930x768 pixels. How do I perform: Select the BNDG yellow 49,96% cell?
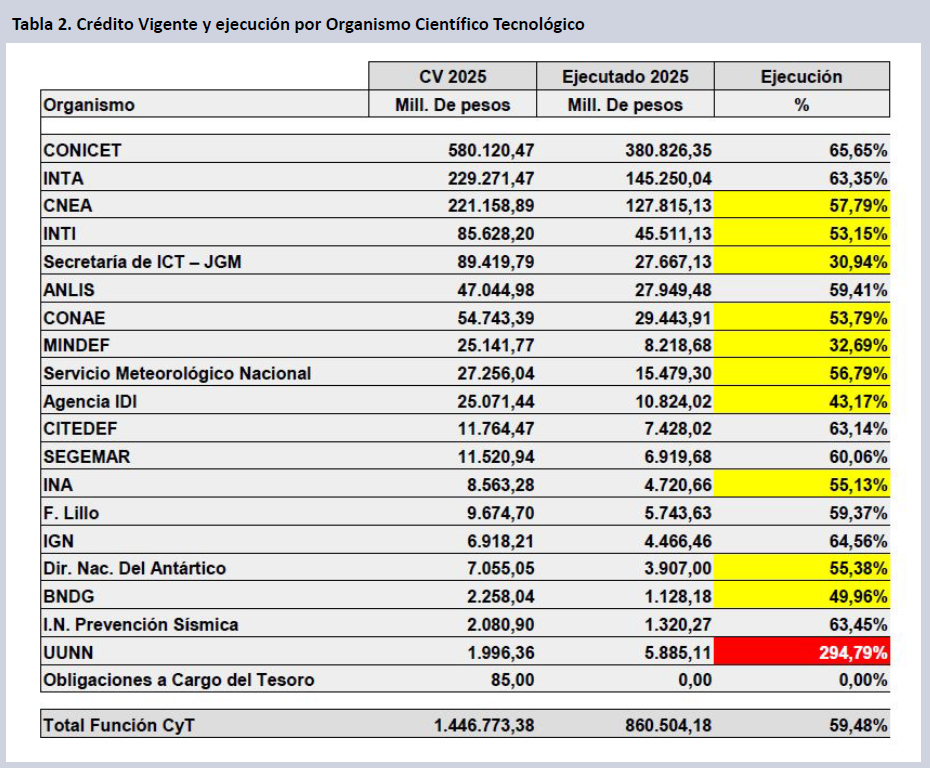pos(802,596)
